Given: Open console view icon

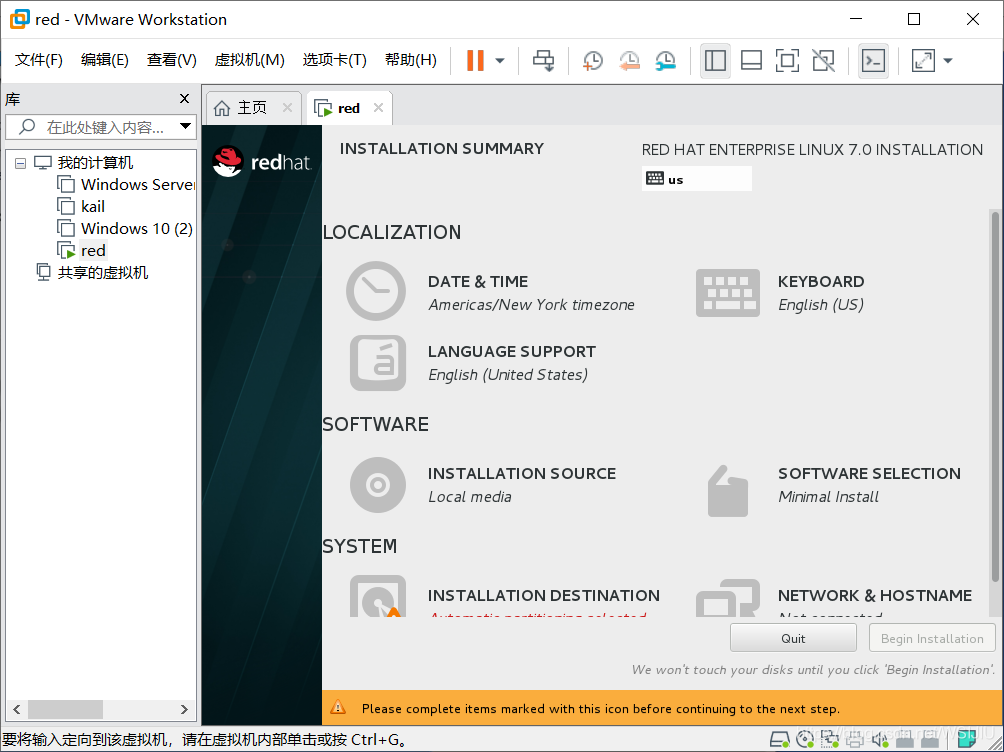Looking at the screenshot, I should point(873,61).
